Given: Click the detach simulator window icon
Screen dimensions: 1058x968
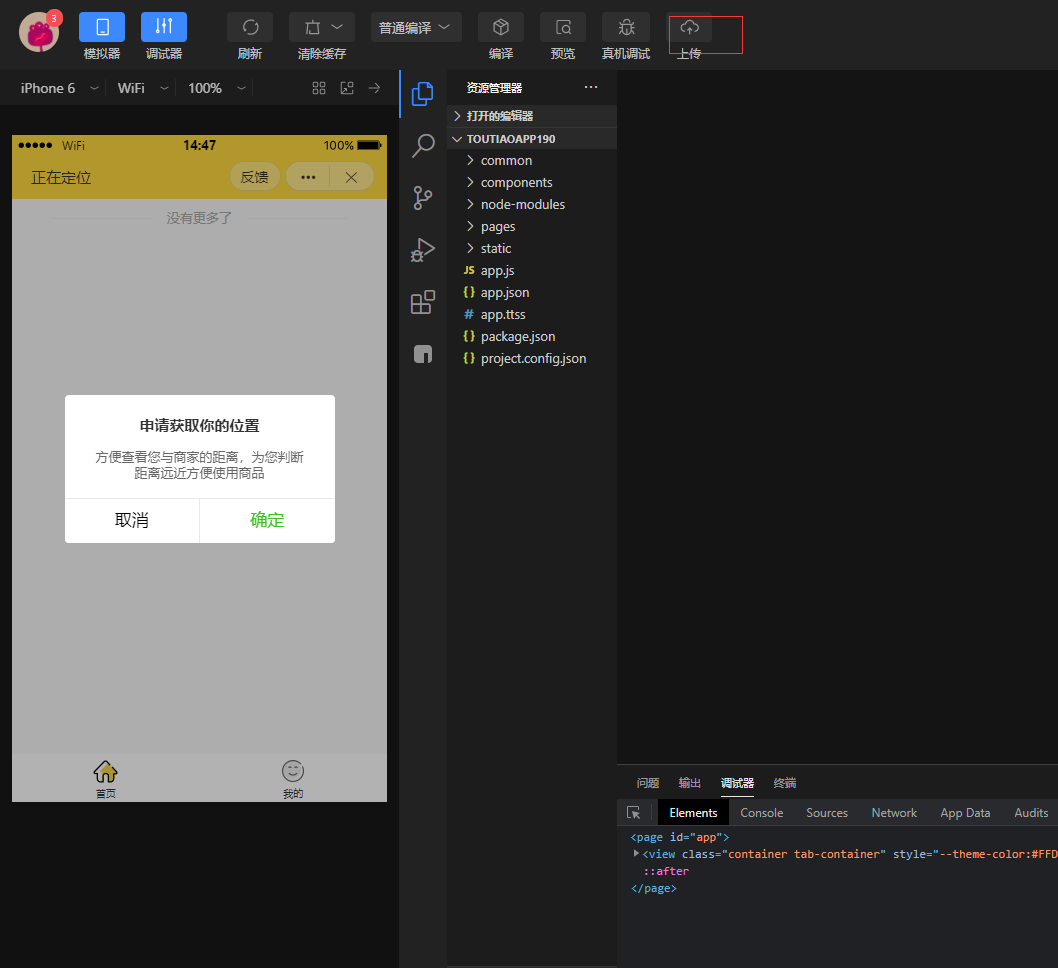Looking at the screenshot, I should [x=347, y=88].
